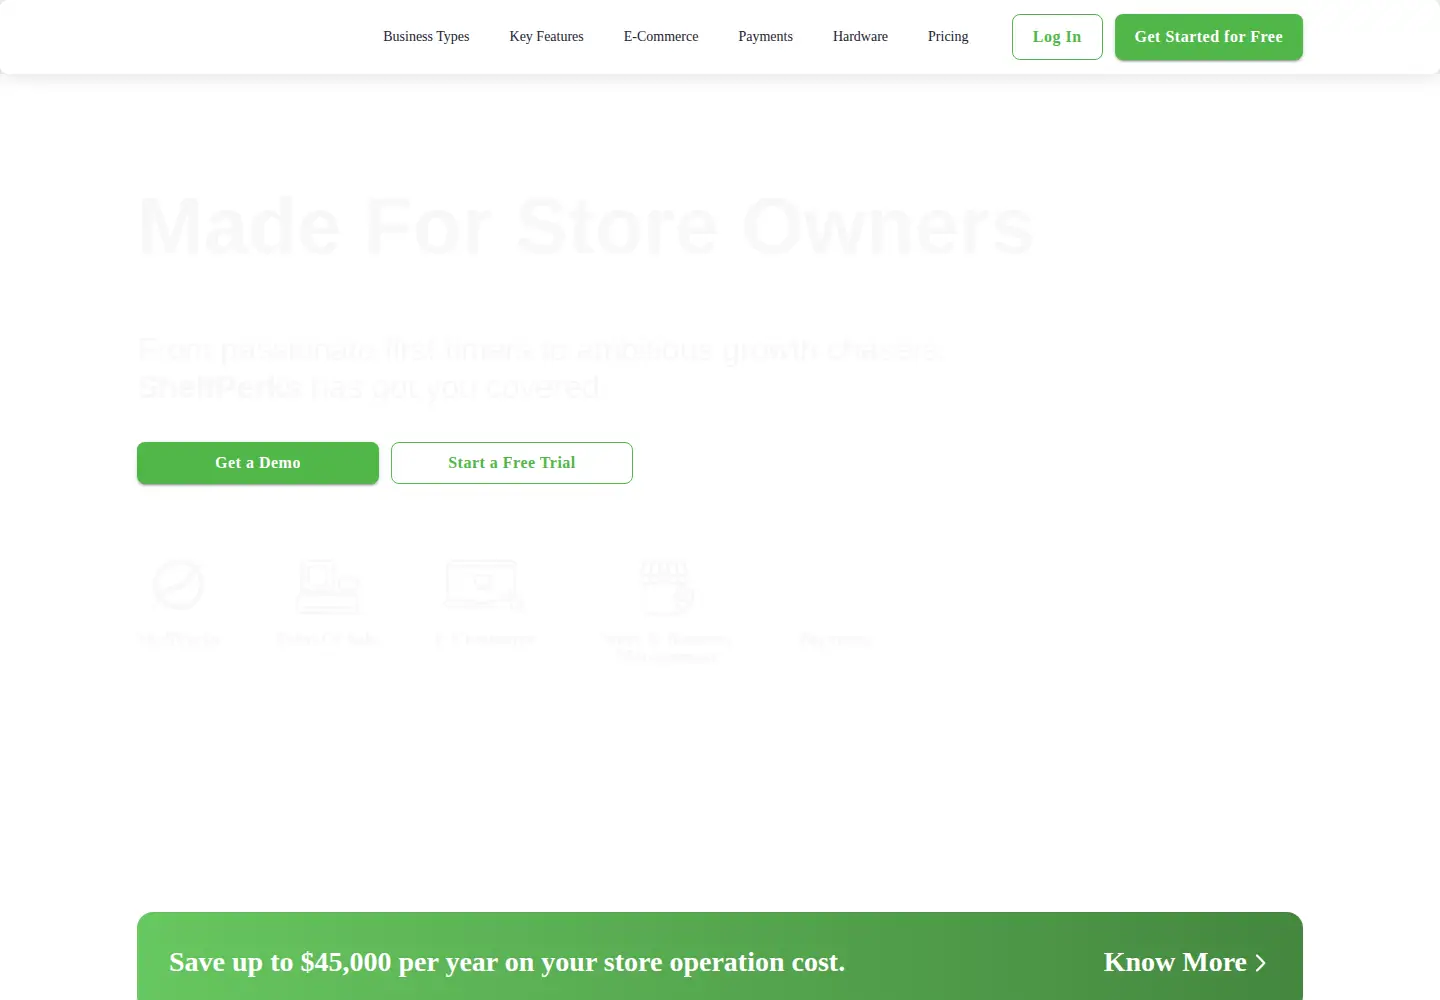The height and width of the screenshot is (1000, 1440).
Task: Request a demo with Get a Demo
Action: (258, 463)
